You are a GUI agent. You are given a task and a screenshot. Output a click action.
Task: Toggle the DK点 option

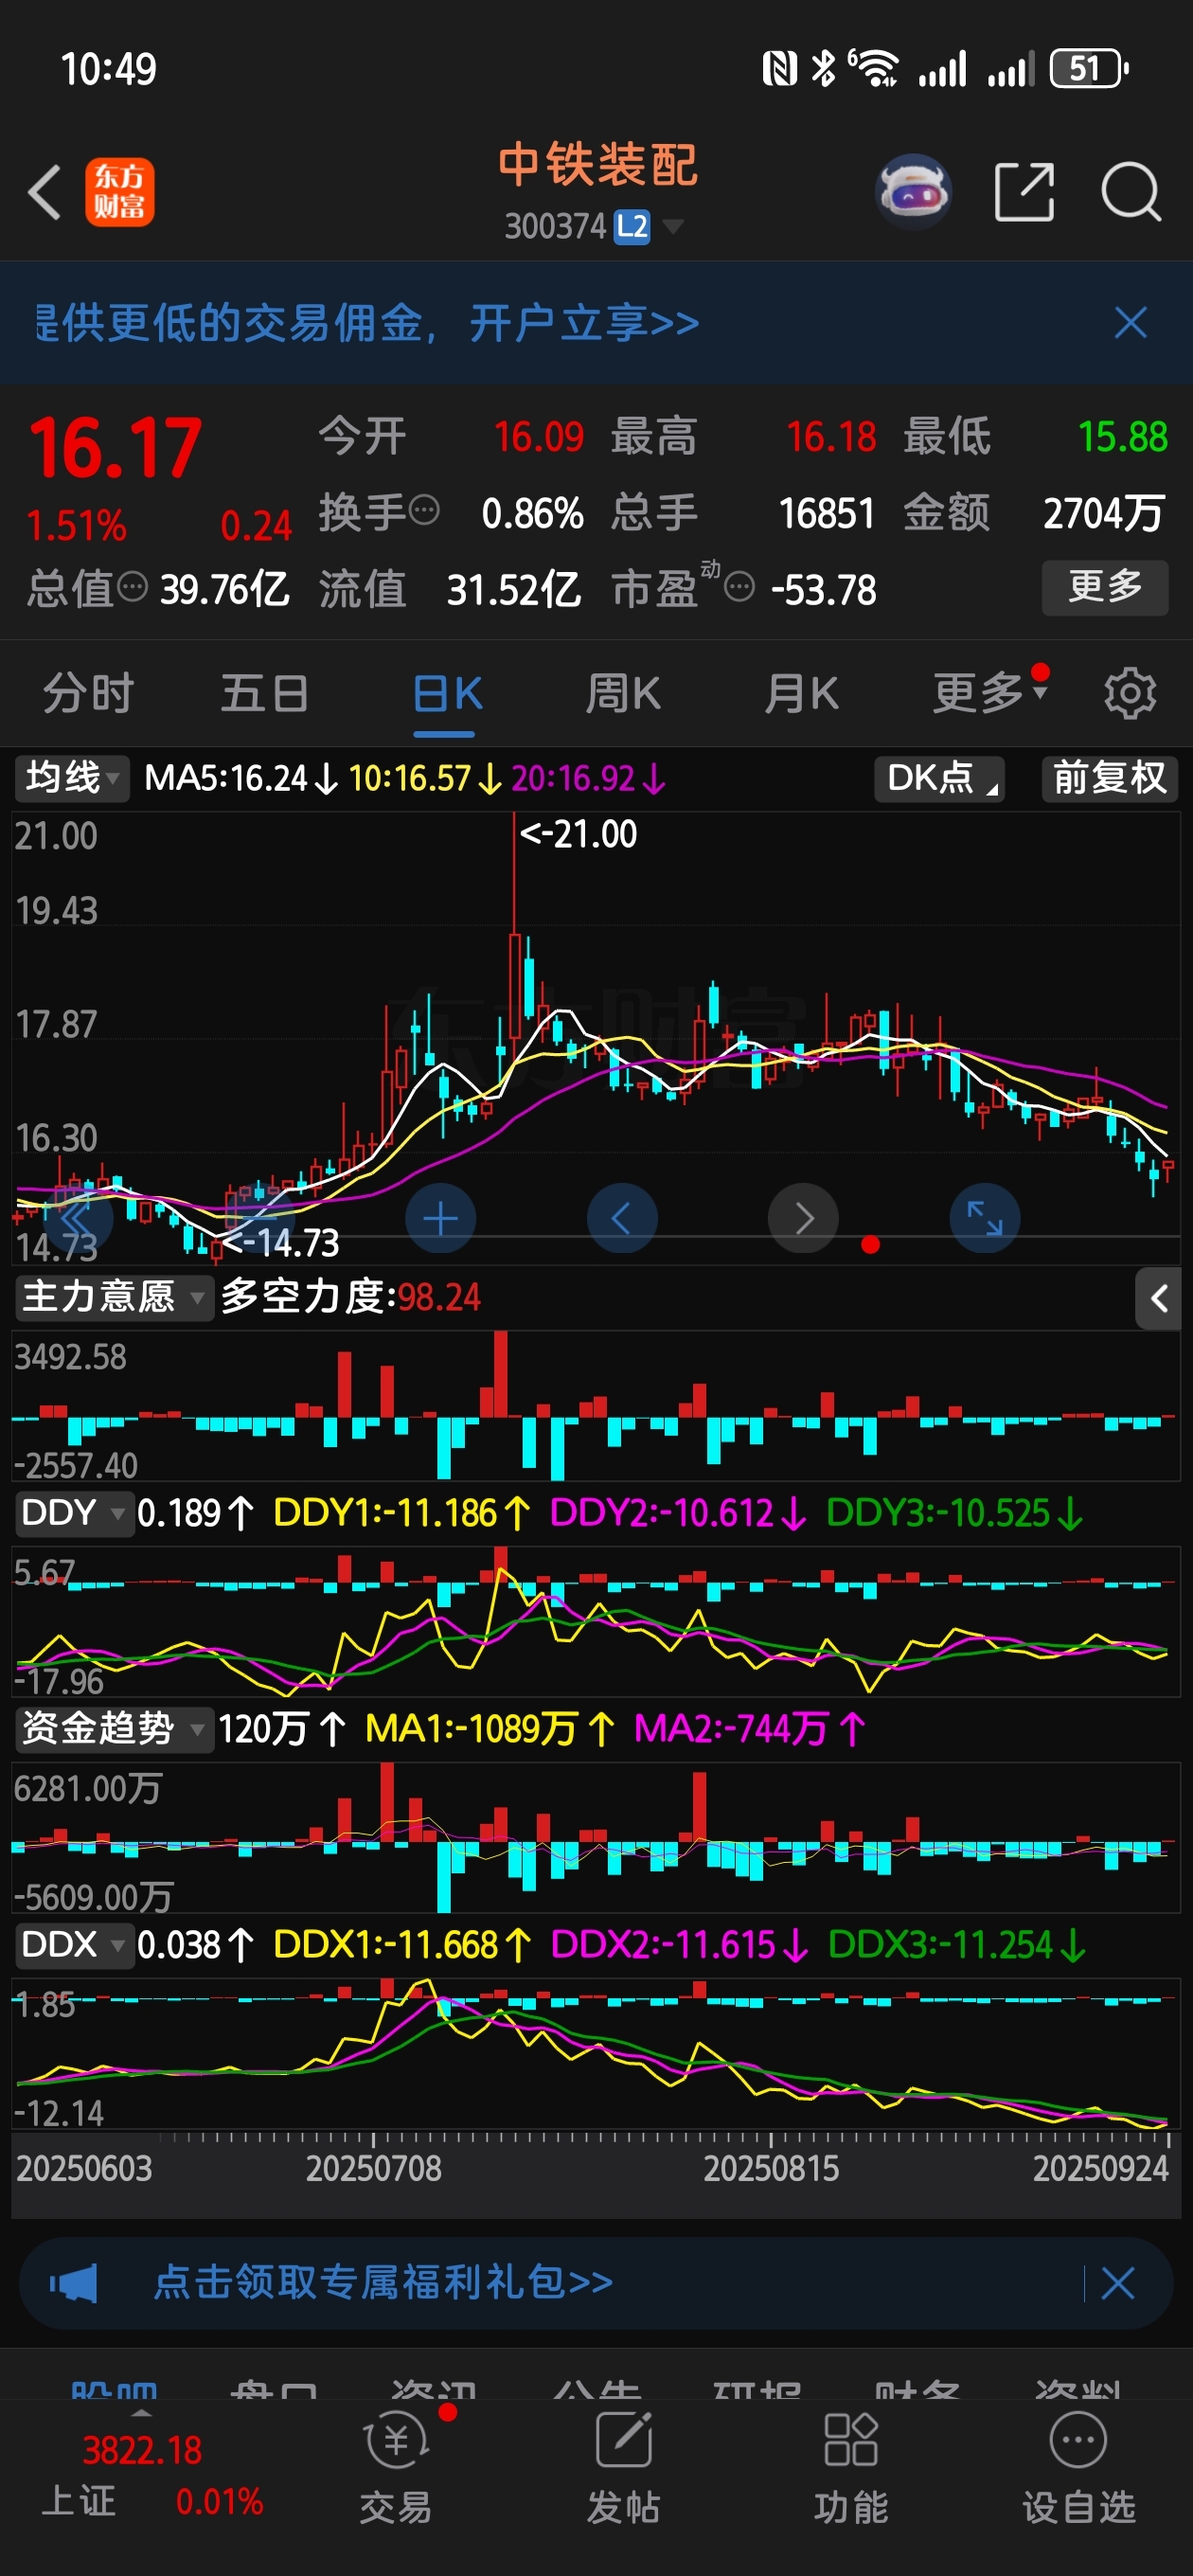[x=939, y=778]
